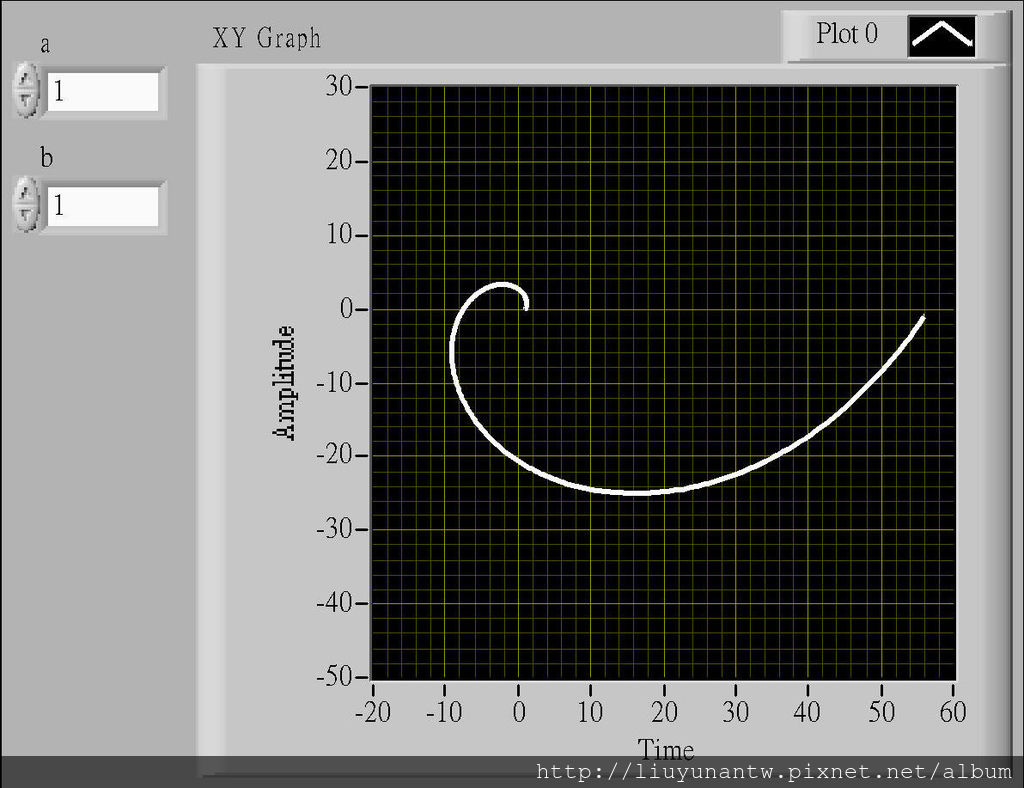Click the y-axis minimum value -50
This screenshot has height=788, width=1024.
[335, 676]
